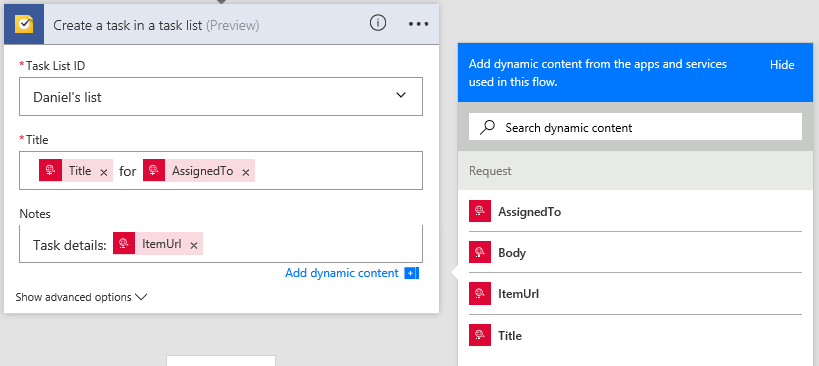Viewport: 819px width, 366px height.
Task: Hide the dynamic content panel
Action: [x=782, y=65]
